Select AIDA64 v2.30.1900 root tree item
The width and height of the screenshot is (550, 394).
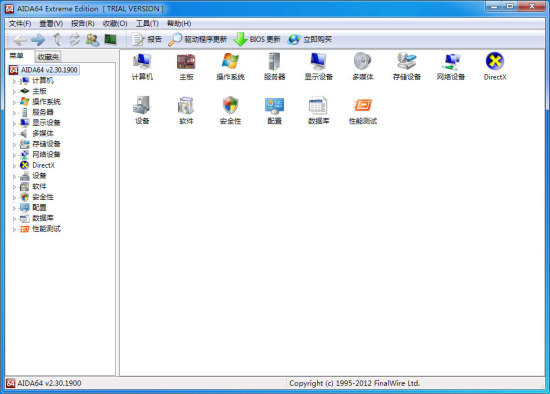(x=43, y=70)
